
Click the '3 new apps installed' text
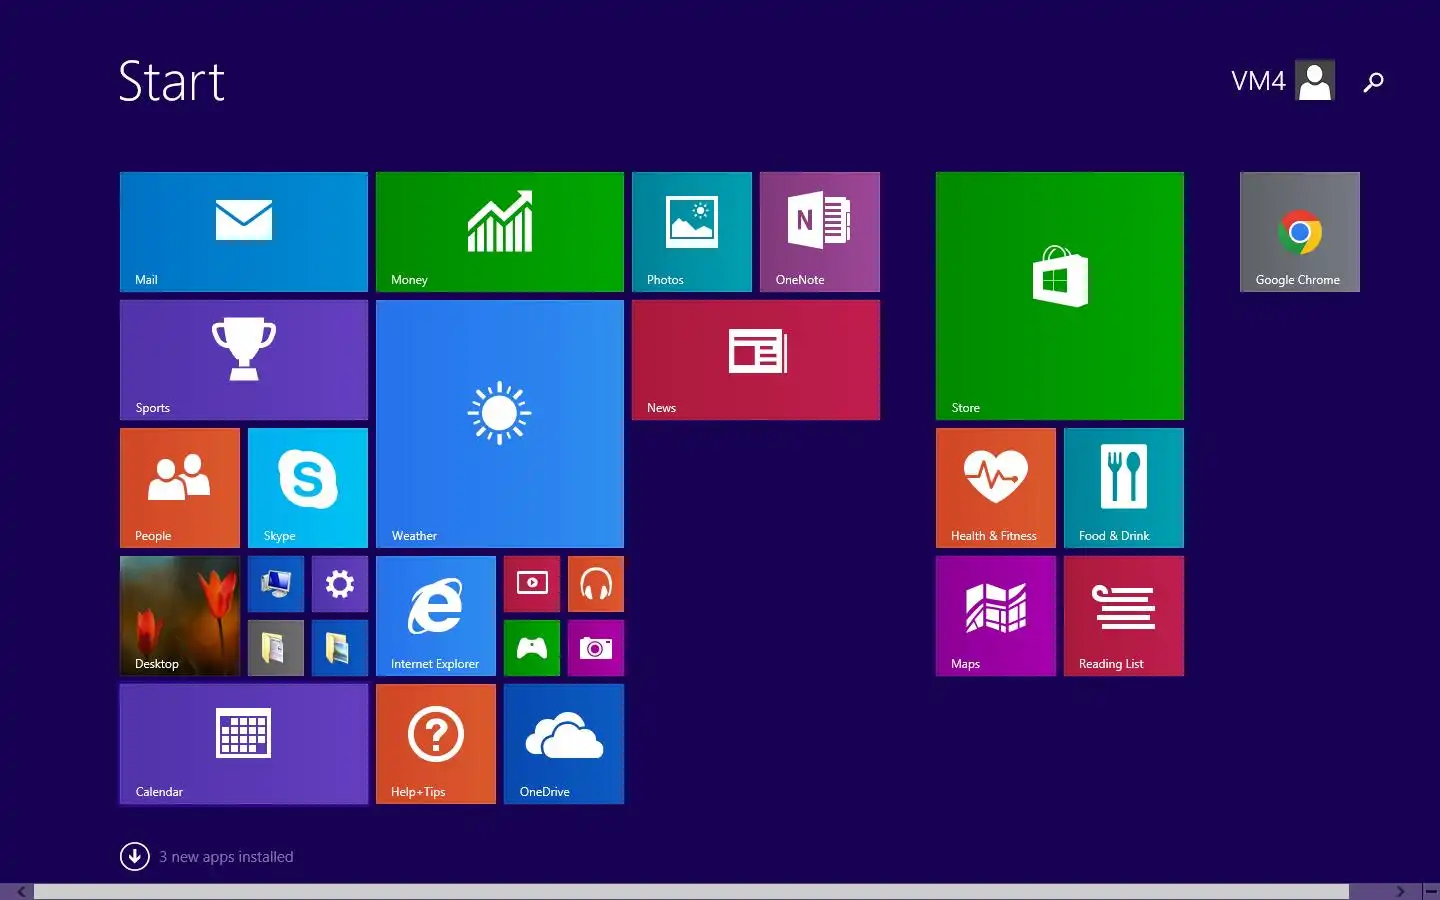tap(226, 857)
